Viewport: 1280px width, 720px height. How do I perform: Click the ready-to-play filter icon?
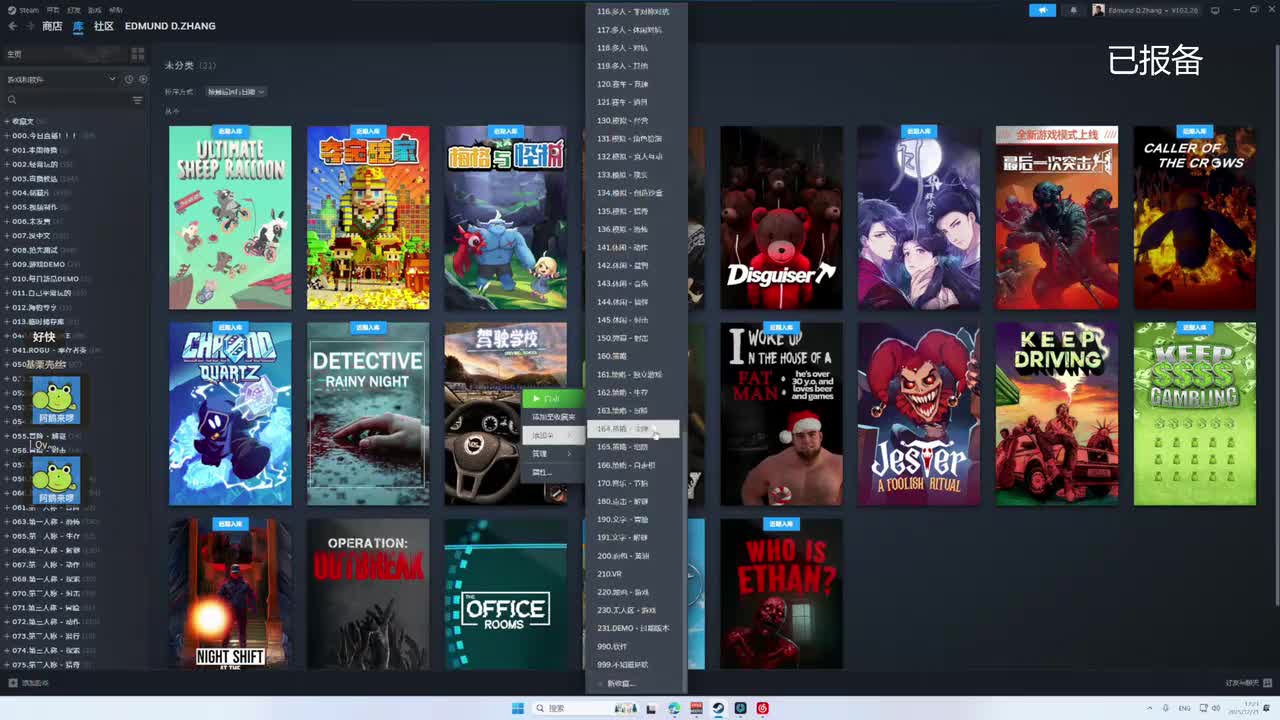tap(143, 79)
